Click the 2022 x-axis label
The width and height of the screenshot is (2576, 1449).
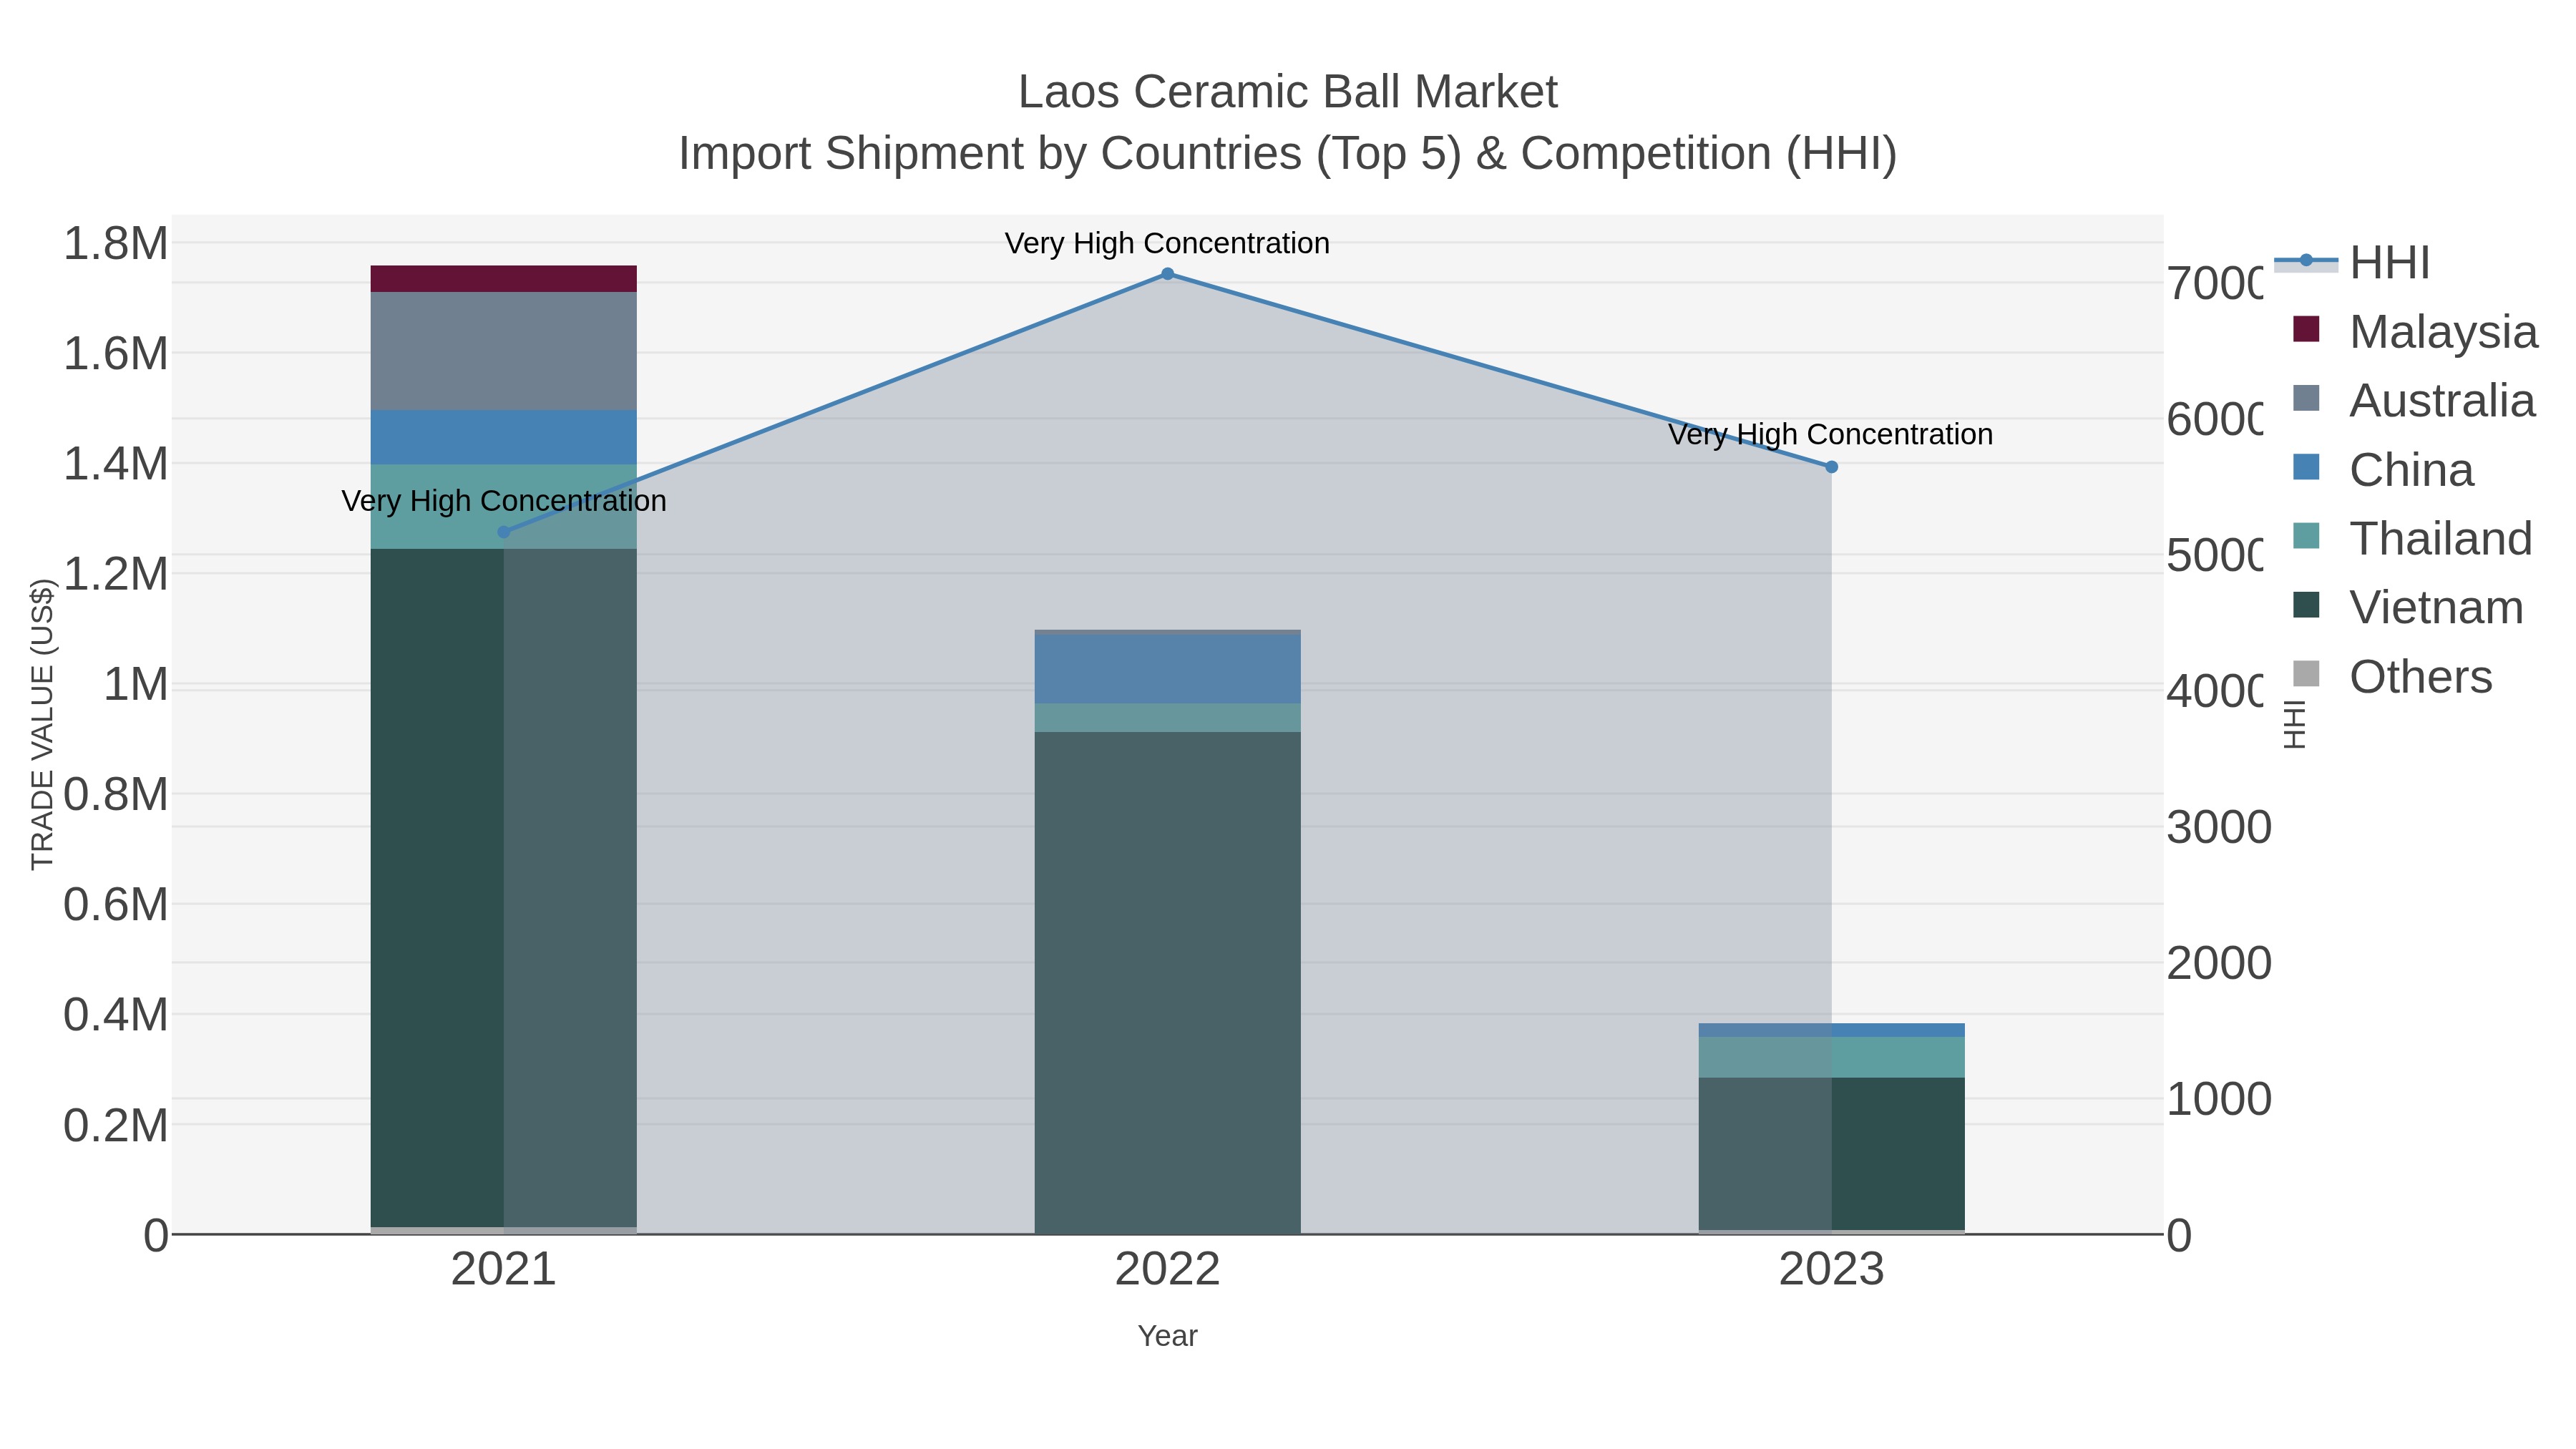(1167, 1270)
